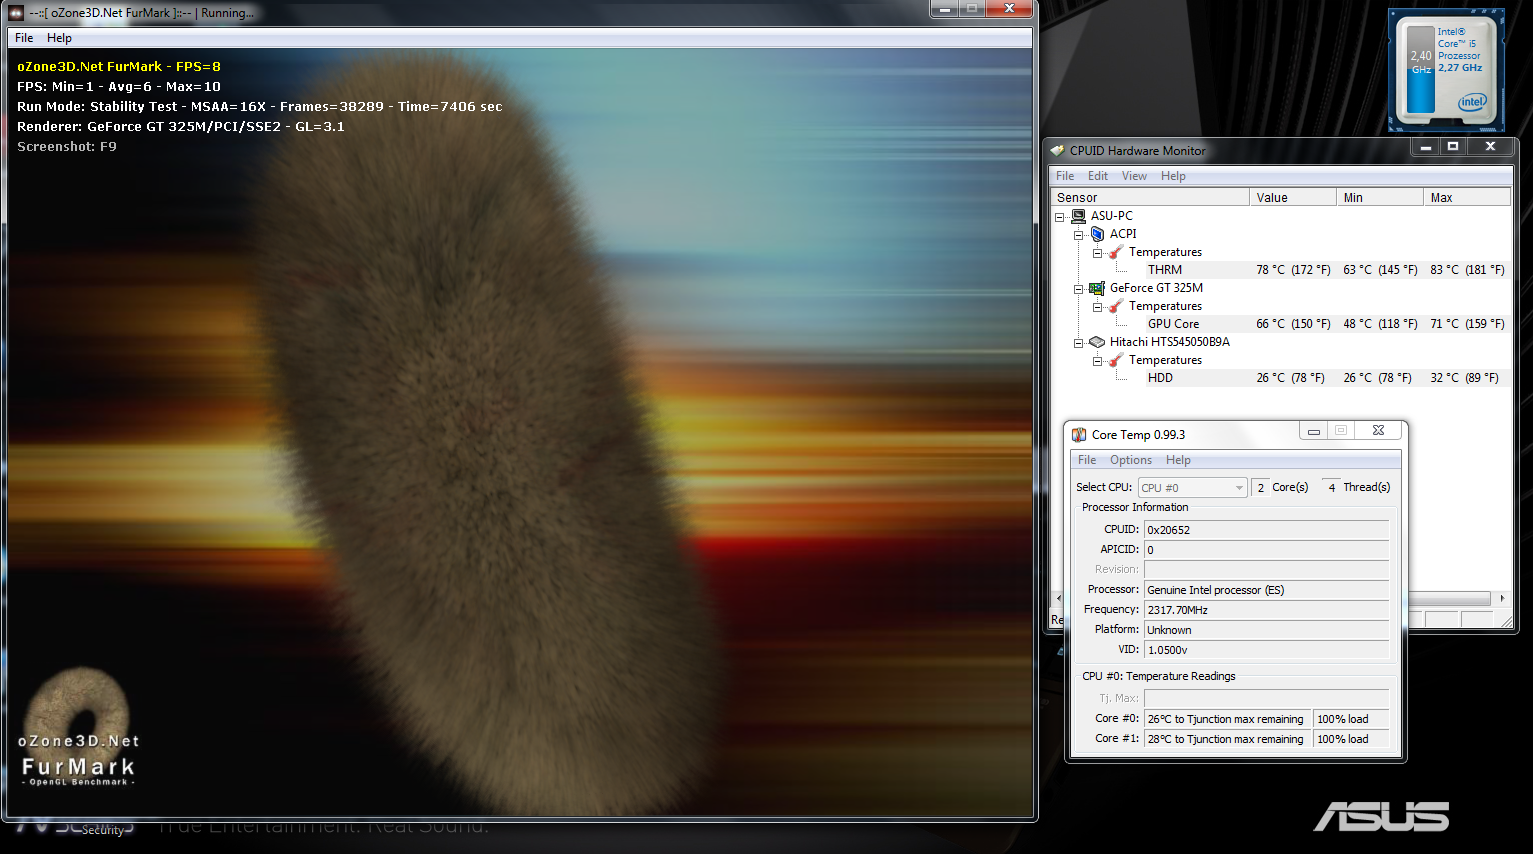Viewport: 1533px width, 854px height.
Task: Collapse the ASU-PC tree node
Action: (x=1060, y=217)
